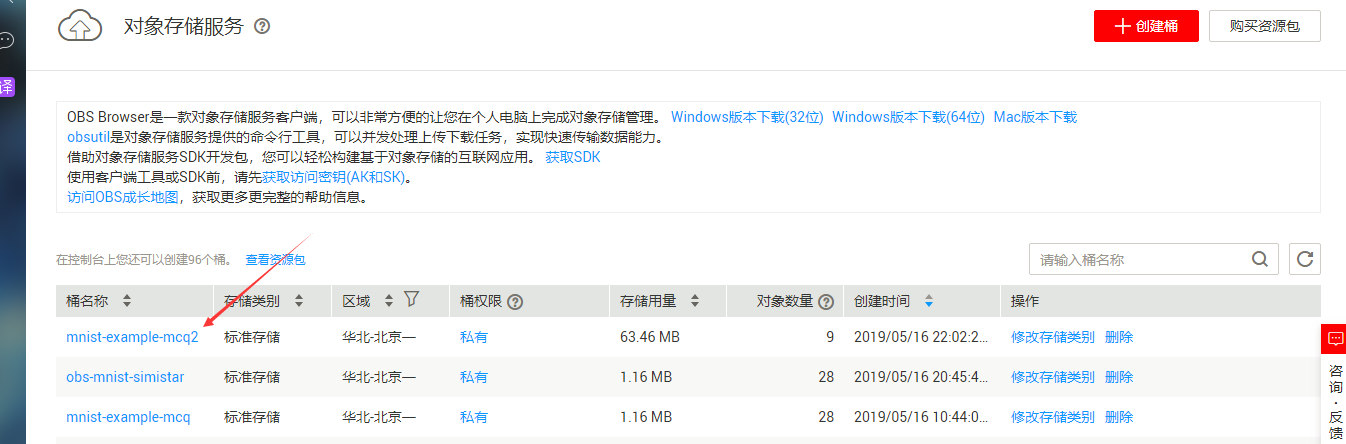Viewport: 1346px width, 444px height.
Task: Click 修改存储类别 in the mnist-example-mcq row
Action: point(1053,417)
